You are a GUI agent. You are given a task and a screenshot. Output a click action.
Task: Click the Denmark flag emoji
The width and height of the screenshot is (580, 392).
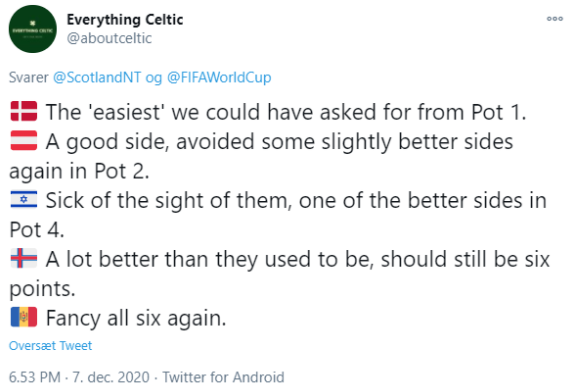(x=24, y=111)
